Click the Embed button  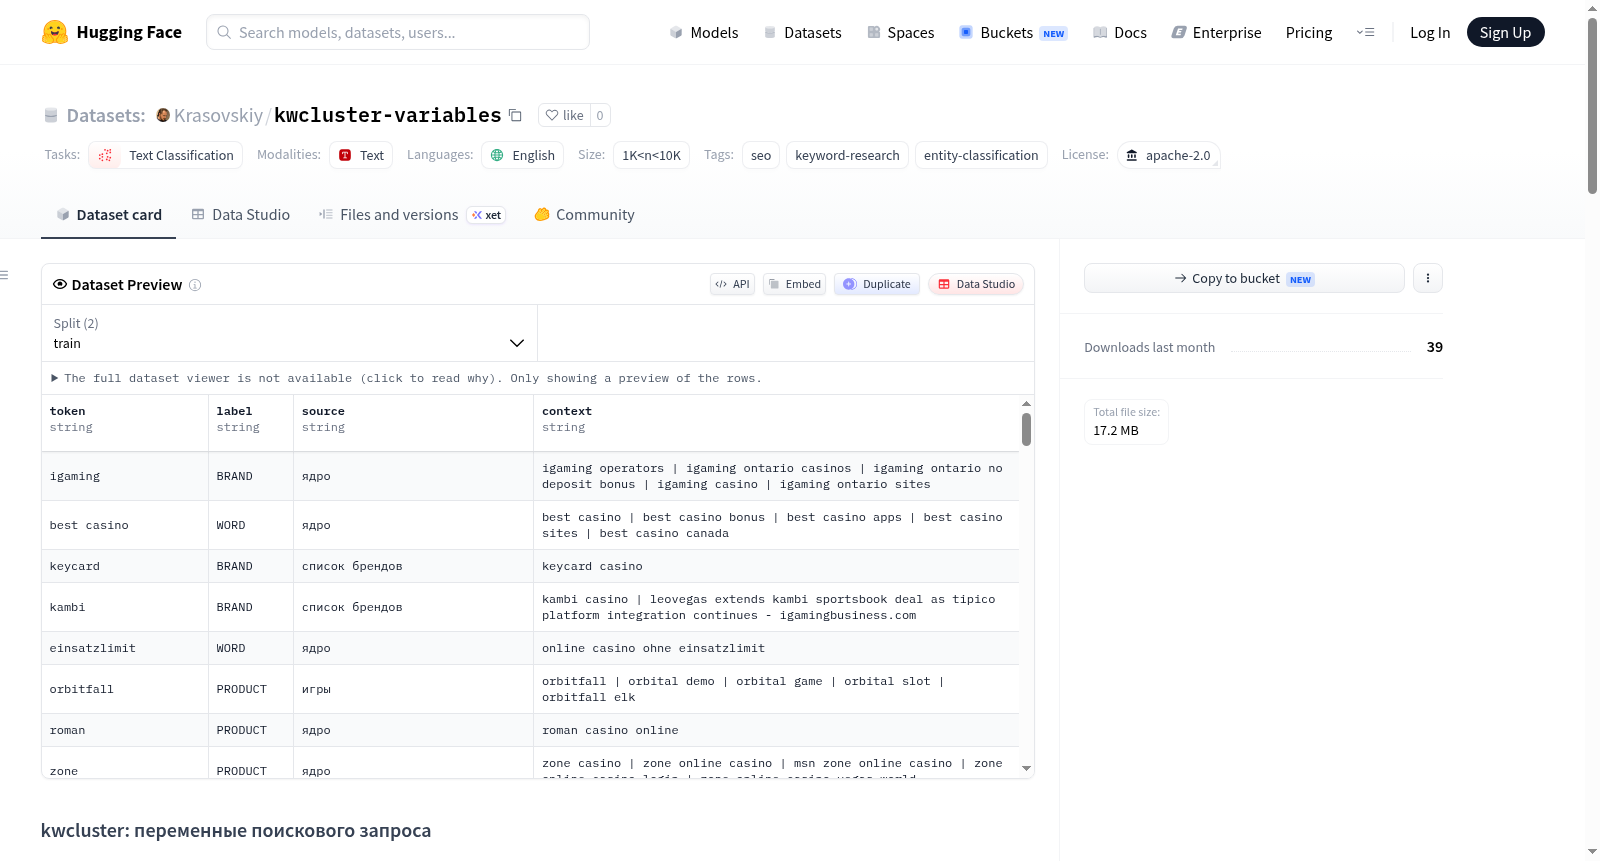click(795, 284)
